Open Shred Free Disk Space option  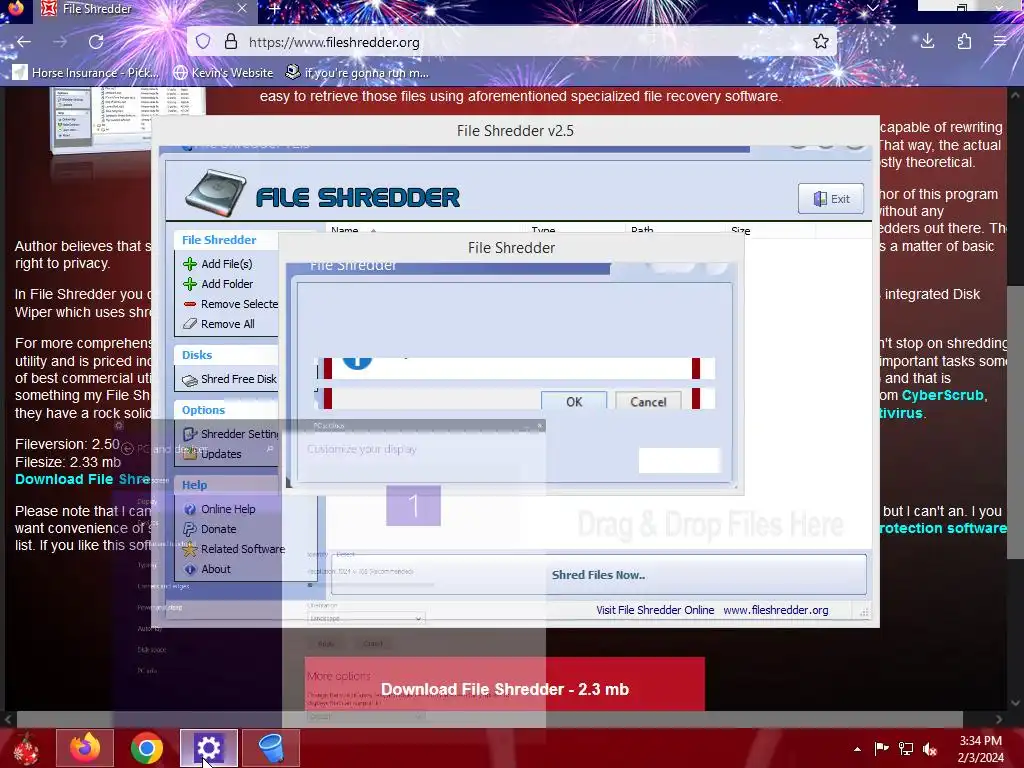pyautogui.click(x=238, y=379)
